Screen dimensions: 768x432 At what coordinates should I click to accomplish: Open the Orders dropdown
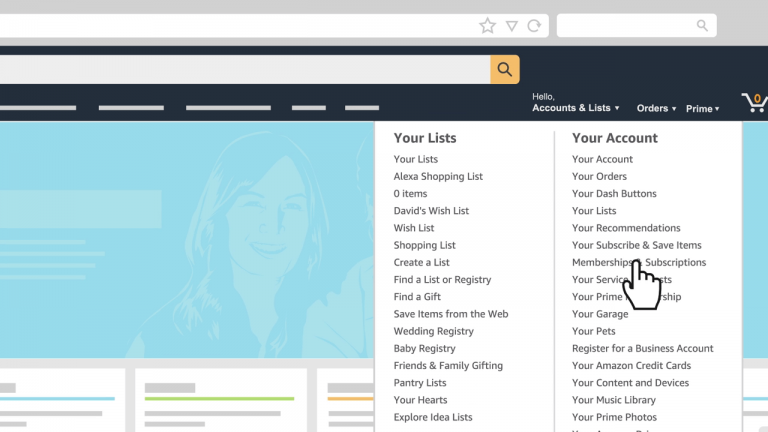click(x=656, y=108)
